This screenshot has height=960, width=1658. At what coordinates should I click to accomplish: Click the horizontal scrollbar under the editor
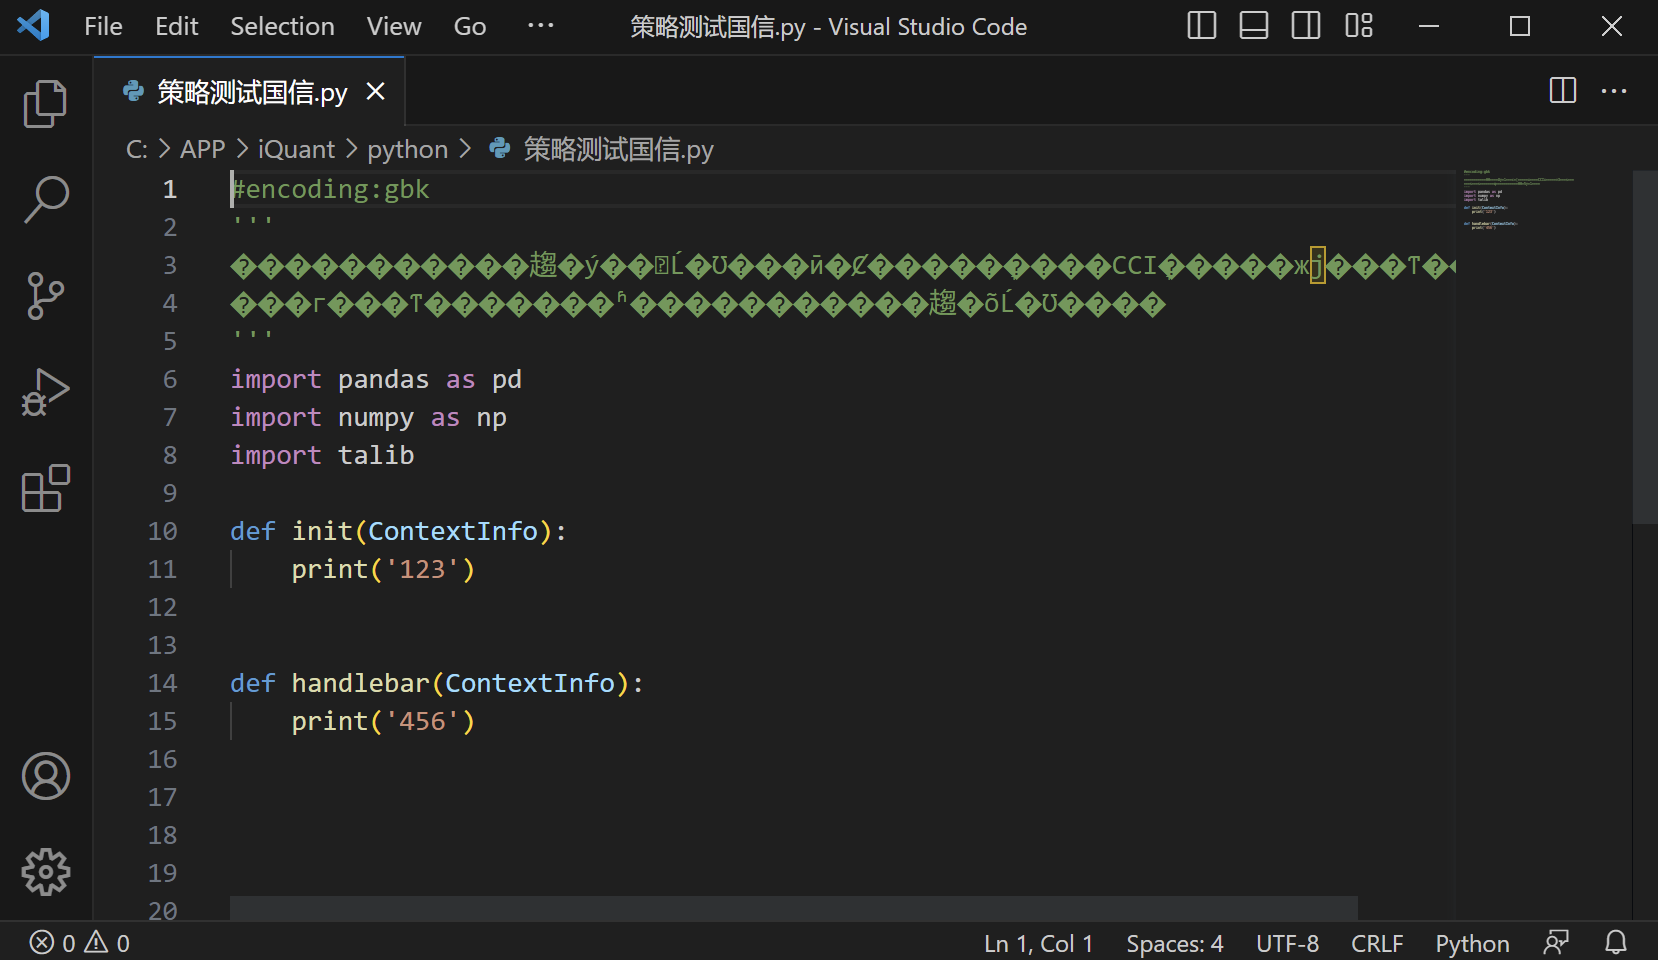[793, 908]
